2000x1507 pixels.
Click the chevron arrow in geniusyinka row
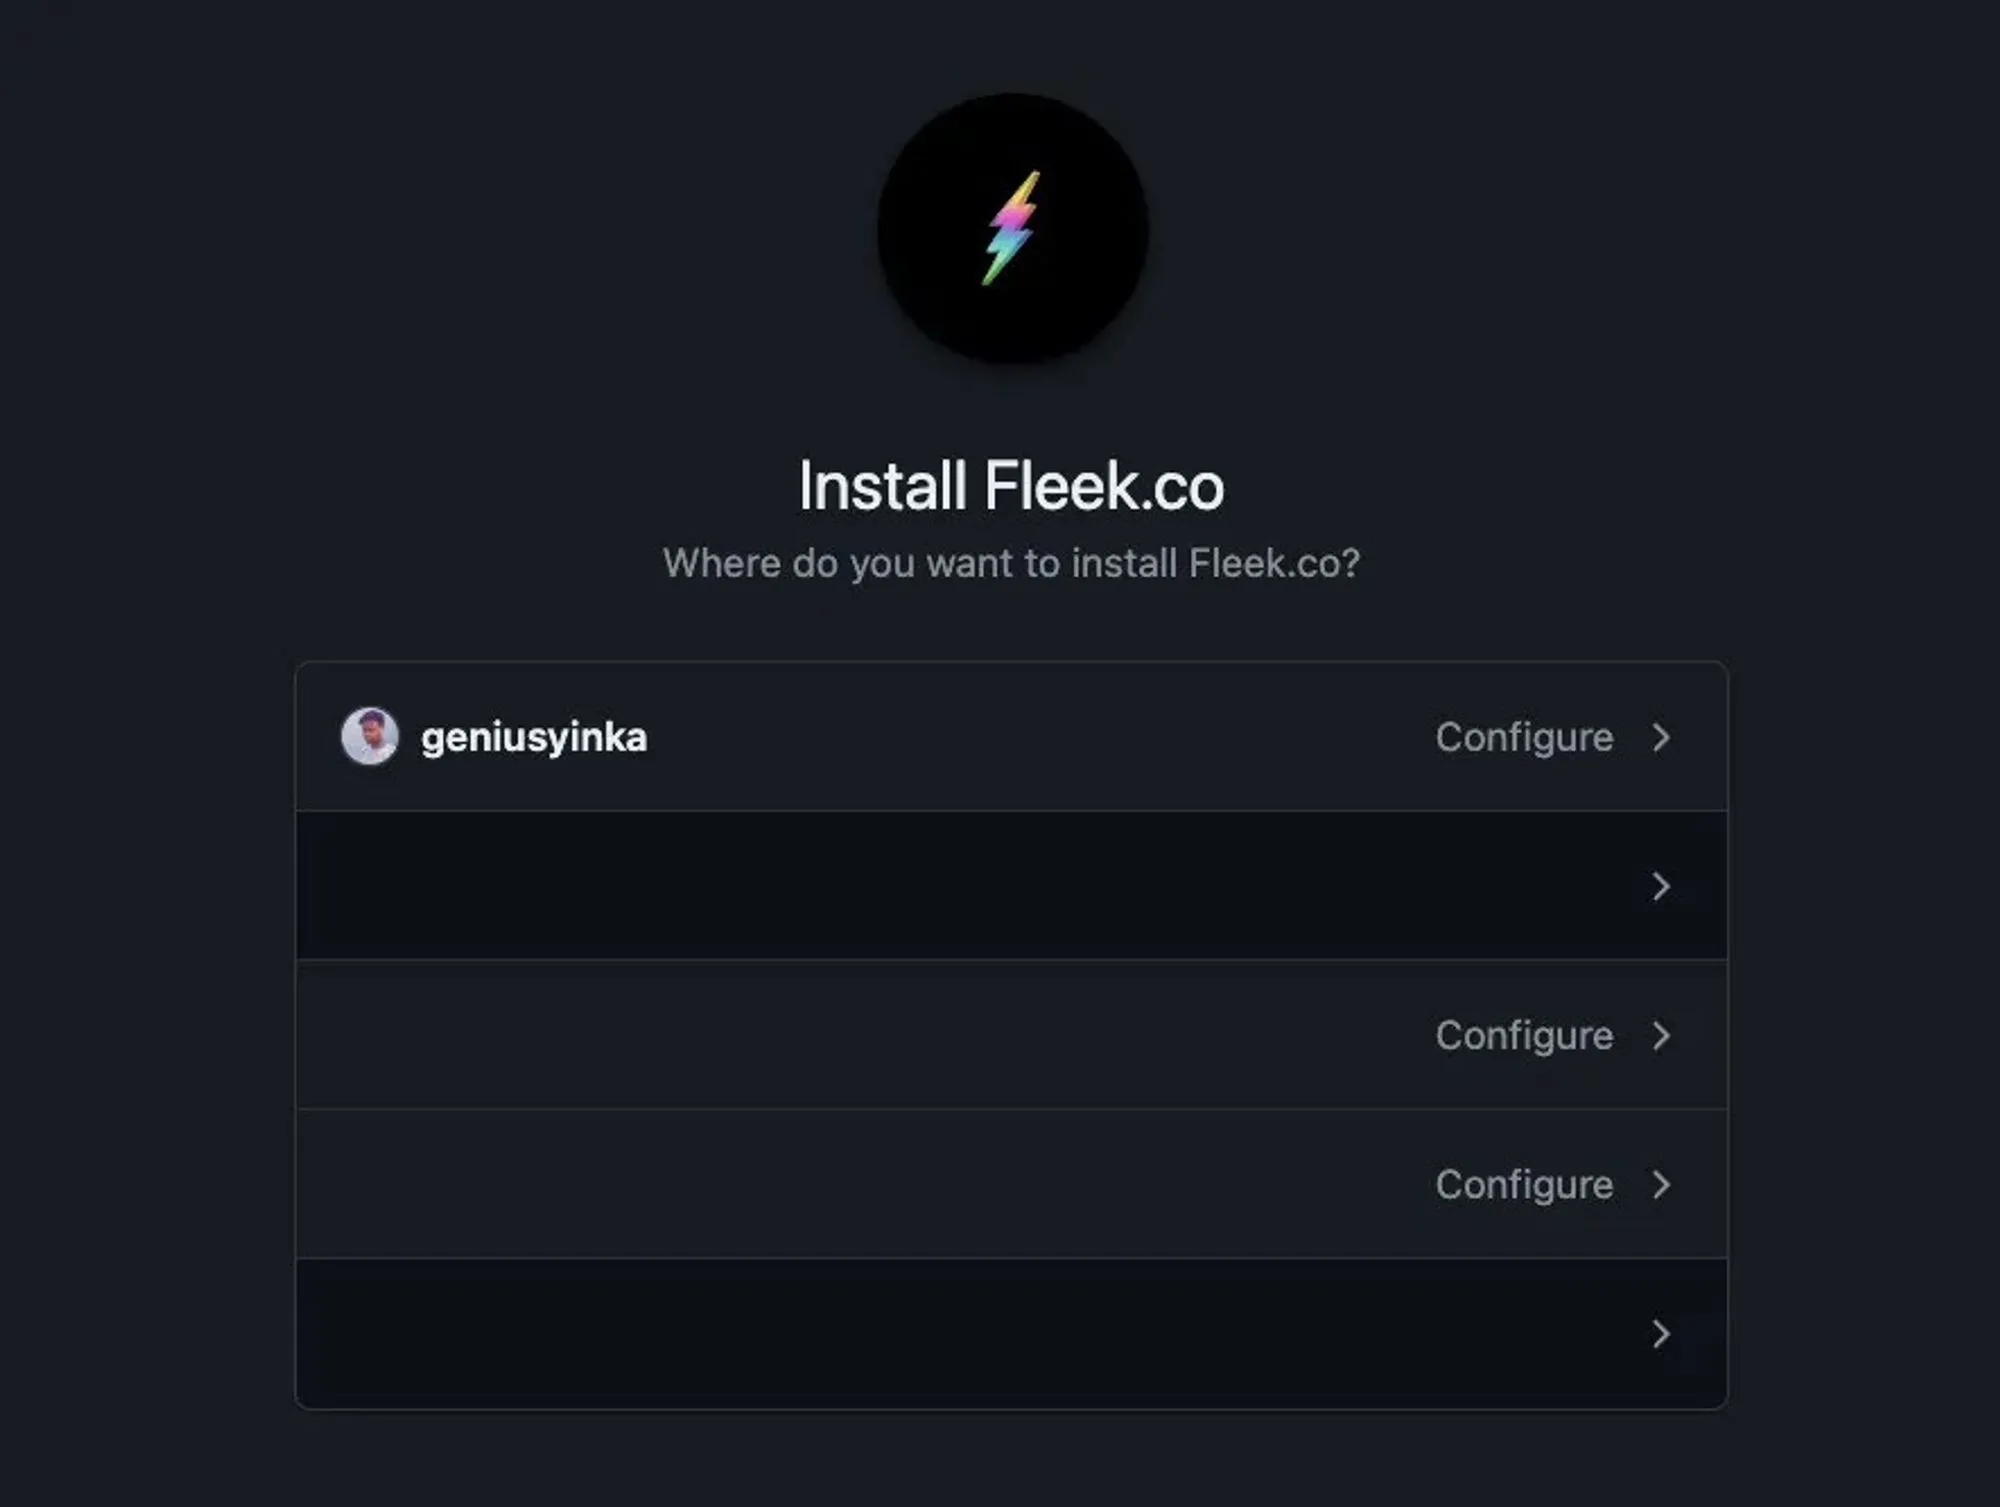click(1661, 738)
